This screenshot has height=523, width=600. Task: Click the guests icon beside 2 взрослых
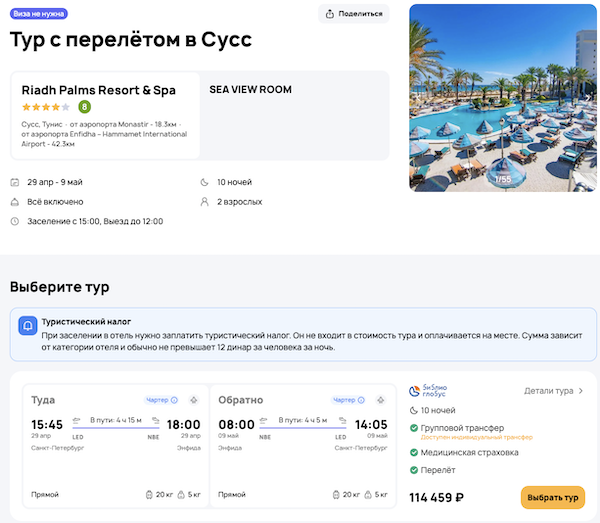pos(205,201)
